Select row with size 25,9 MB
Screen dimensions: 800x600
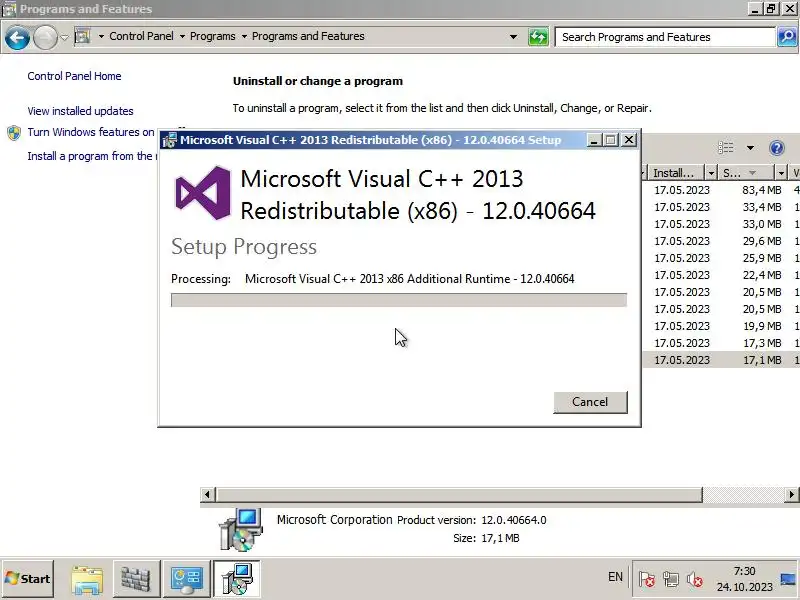click(721, 258)
